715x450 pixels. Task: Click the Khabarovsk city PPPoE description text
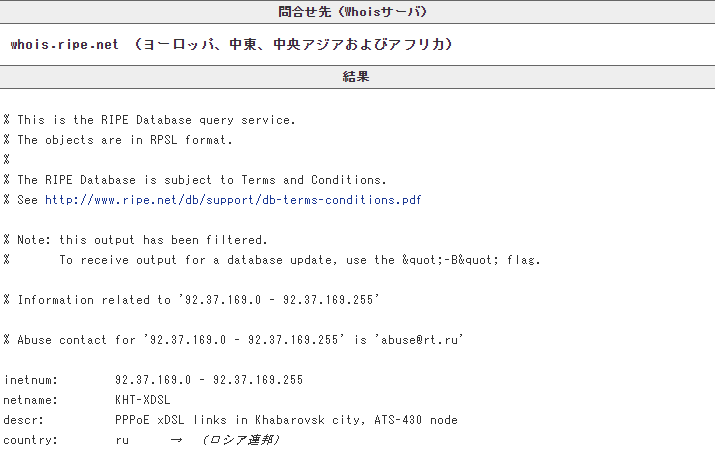(286, 420)
